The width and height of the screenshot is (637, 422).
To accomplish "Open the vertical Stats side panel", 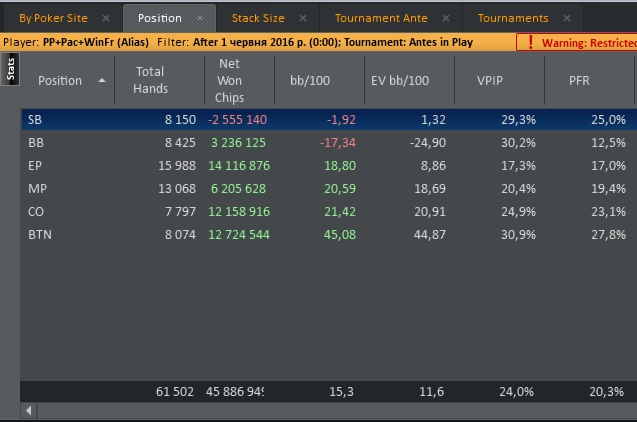I will tap(10, 69).
